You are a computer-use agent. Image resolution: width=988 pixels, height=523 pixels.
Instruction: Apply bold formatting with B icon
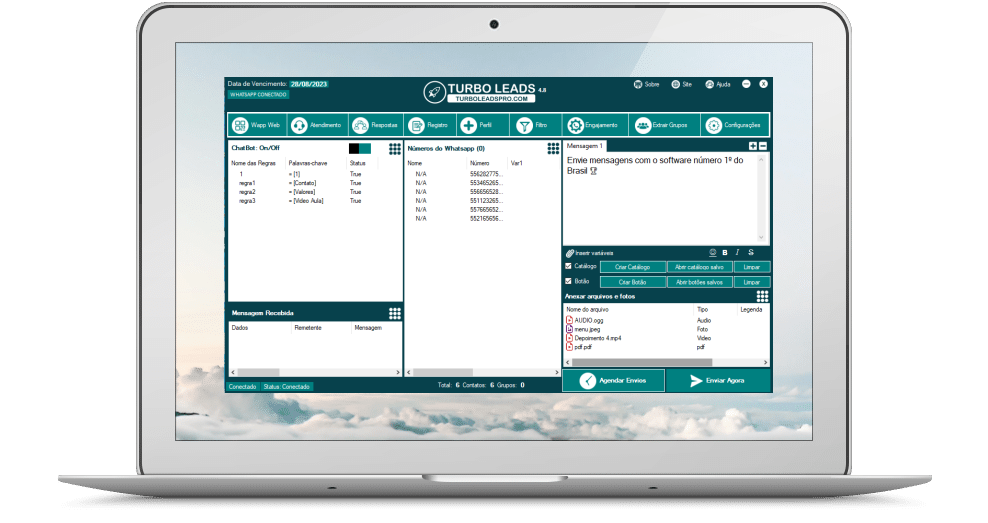coord(725,252)
